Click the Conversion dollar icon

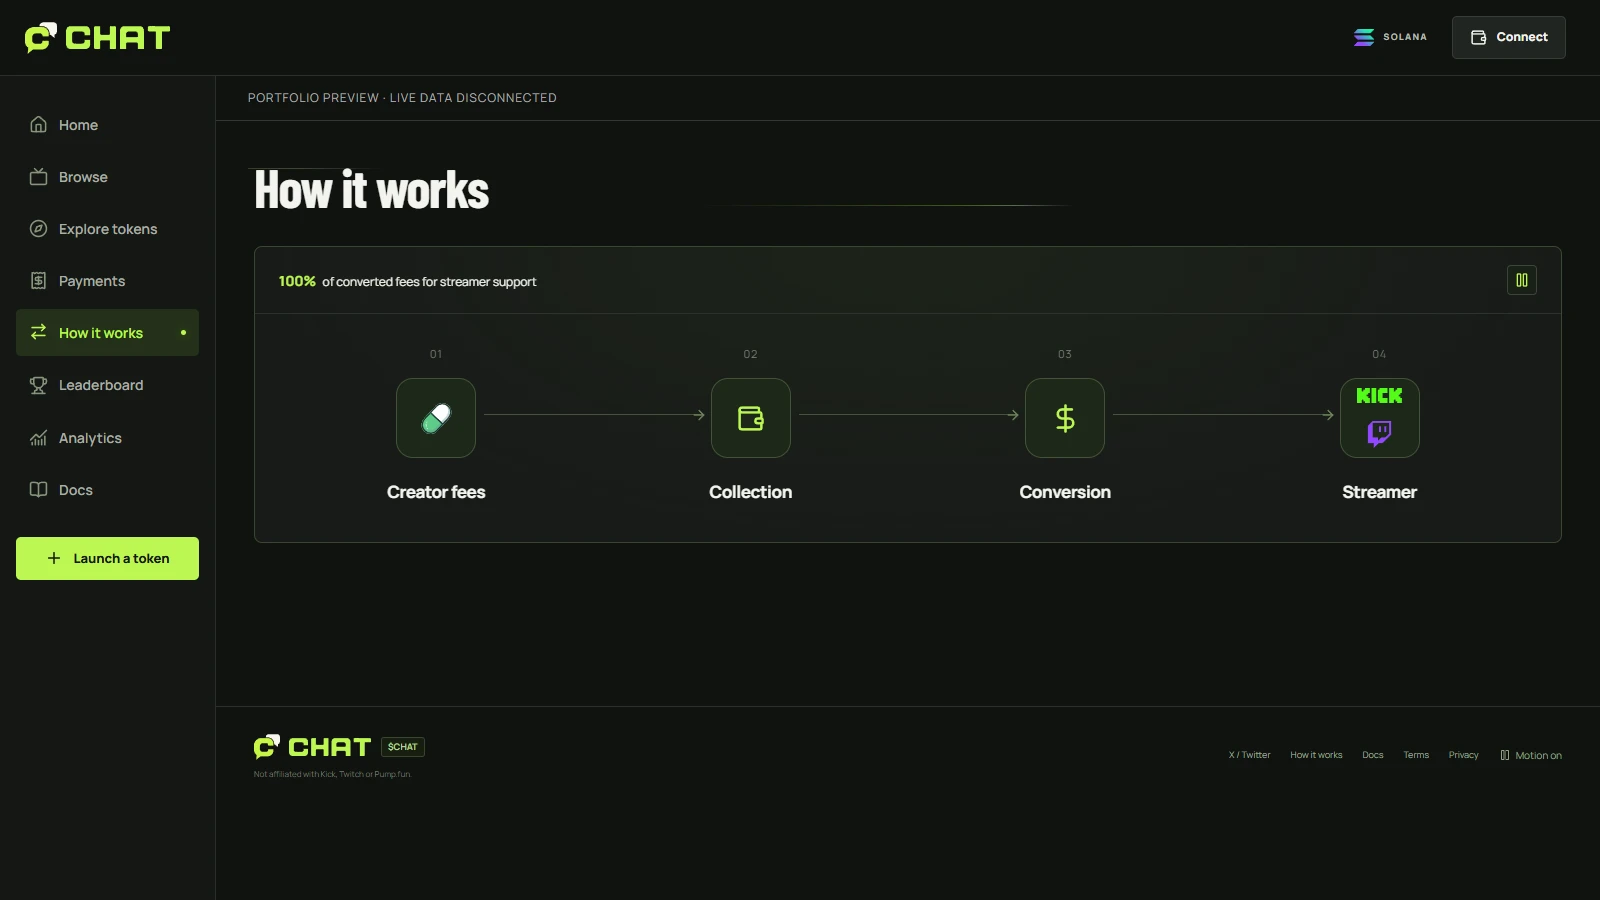1065,418
